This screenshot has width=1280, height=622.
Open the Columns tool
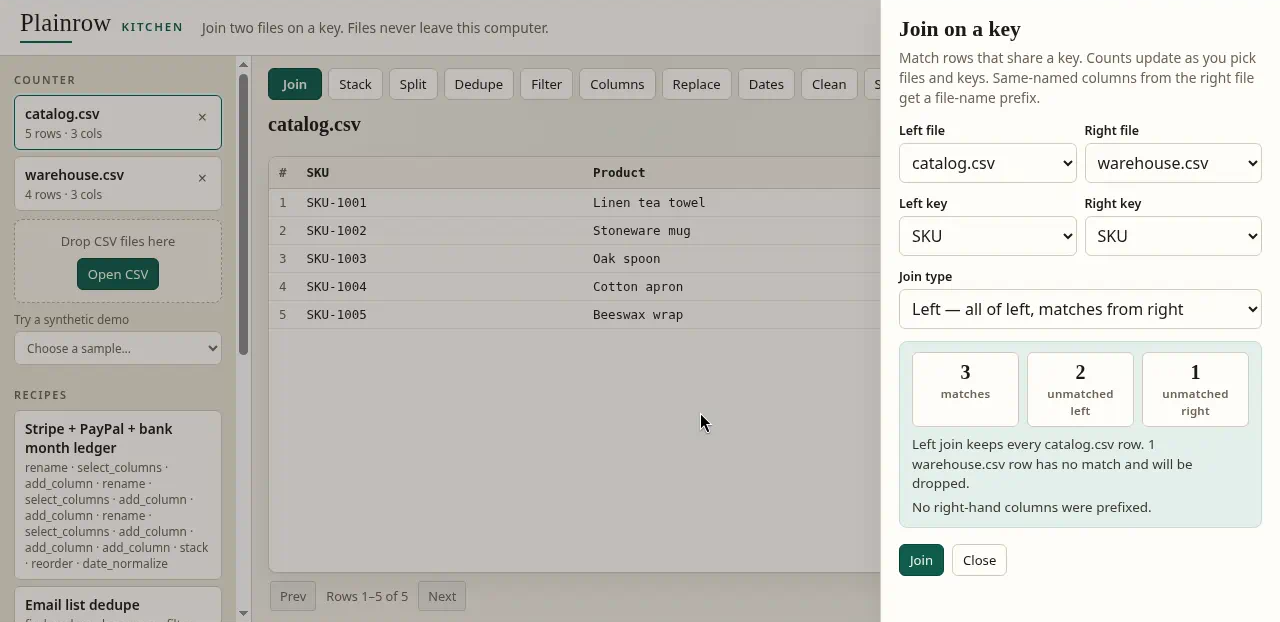click(x=617, y=84)
